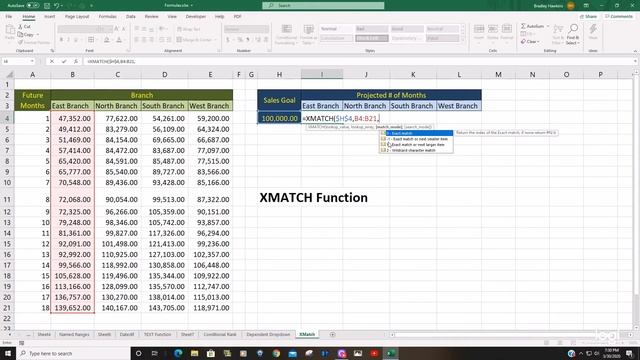Pick the Font Color button
This screenshot has width=640, height=360.
coord(119,40)
